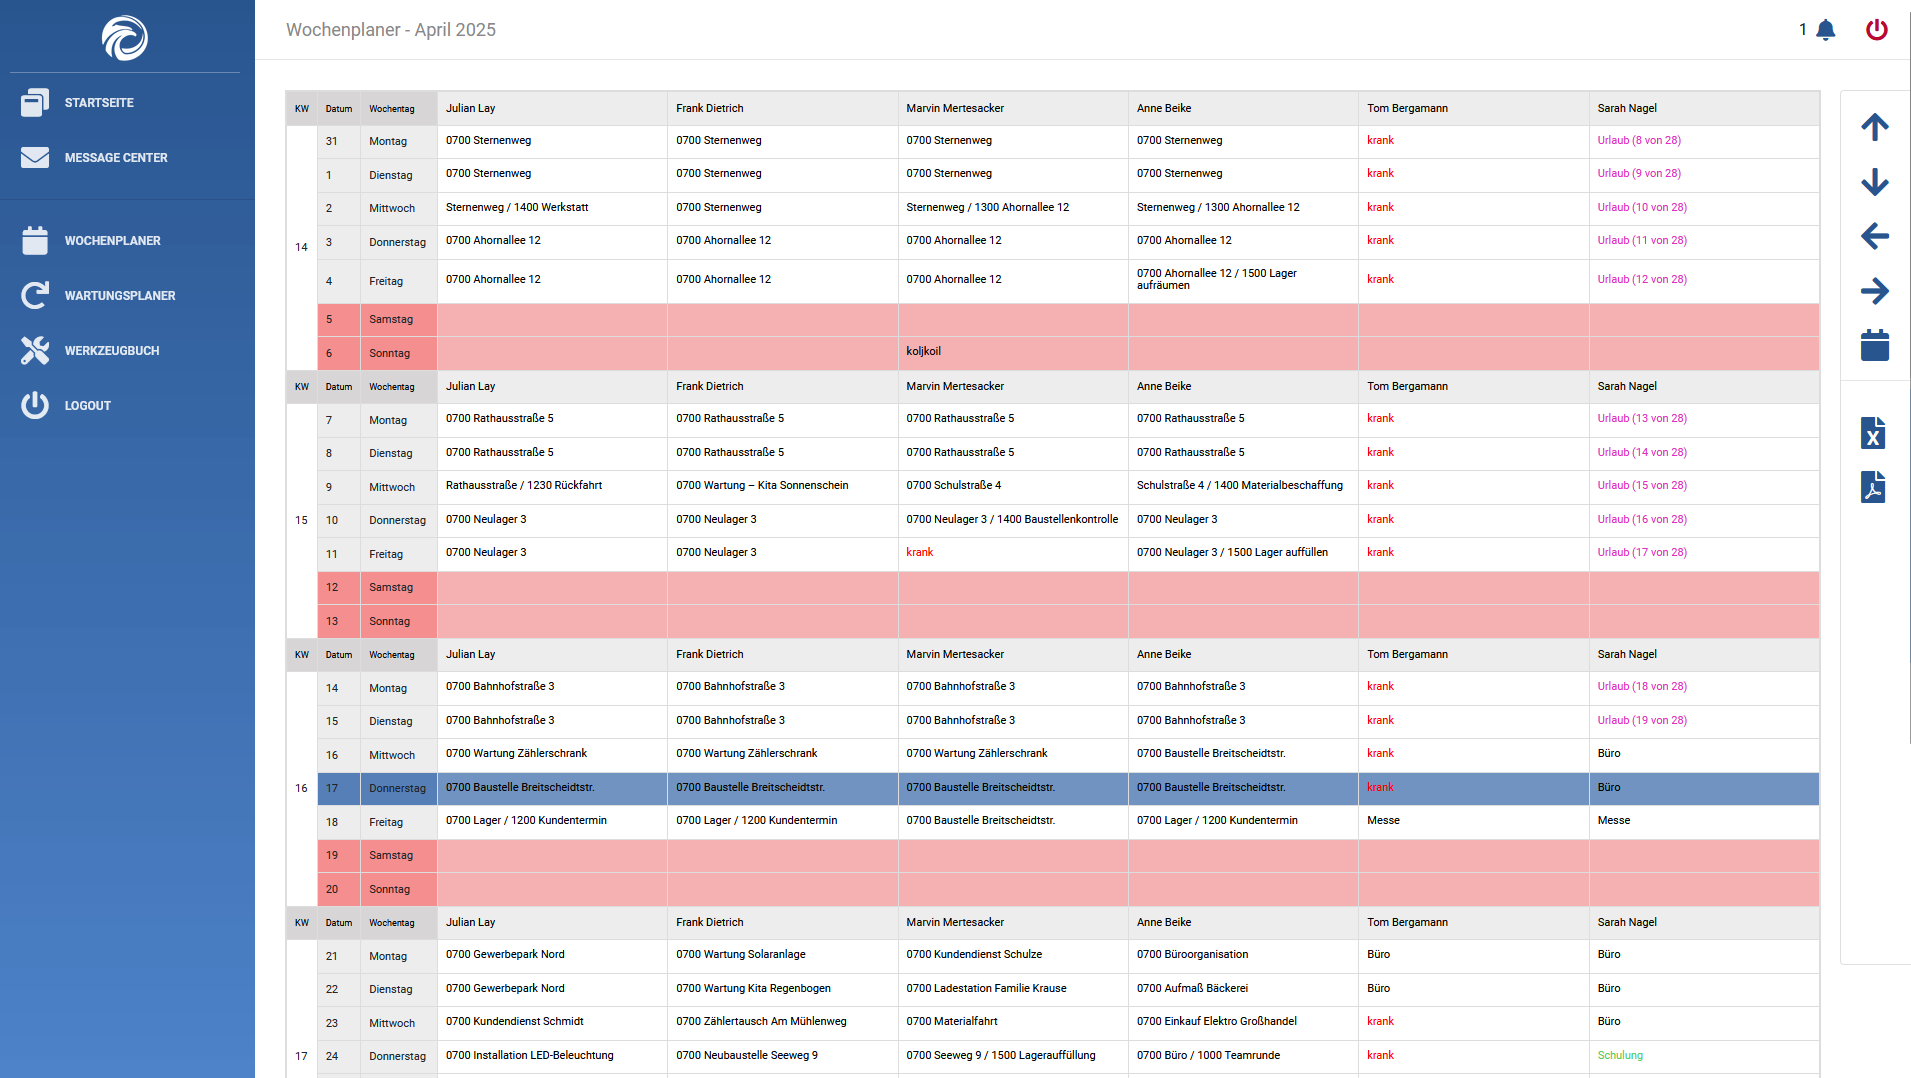
Task: Click the red power icon in header
Action: point(1876,30)
